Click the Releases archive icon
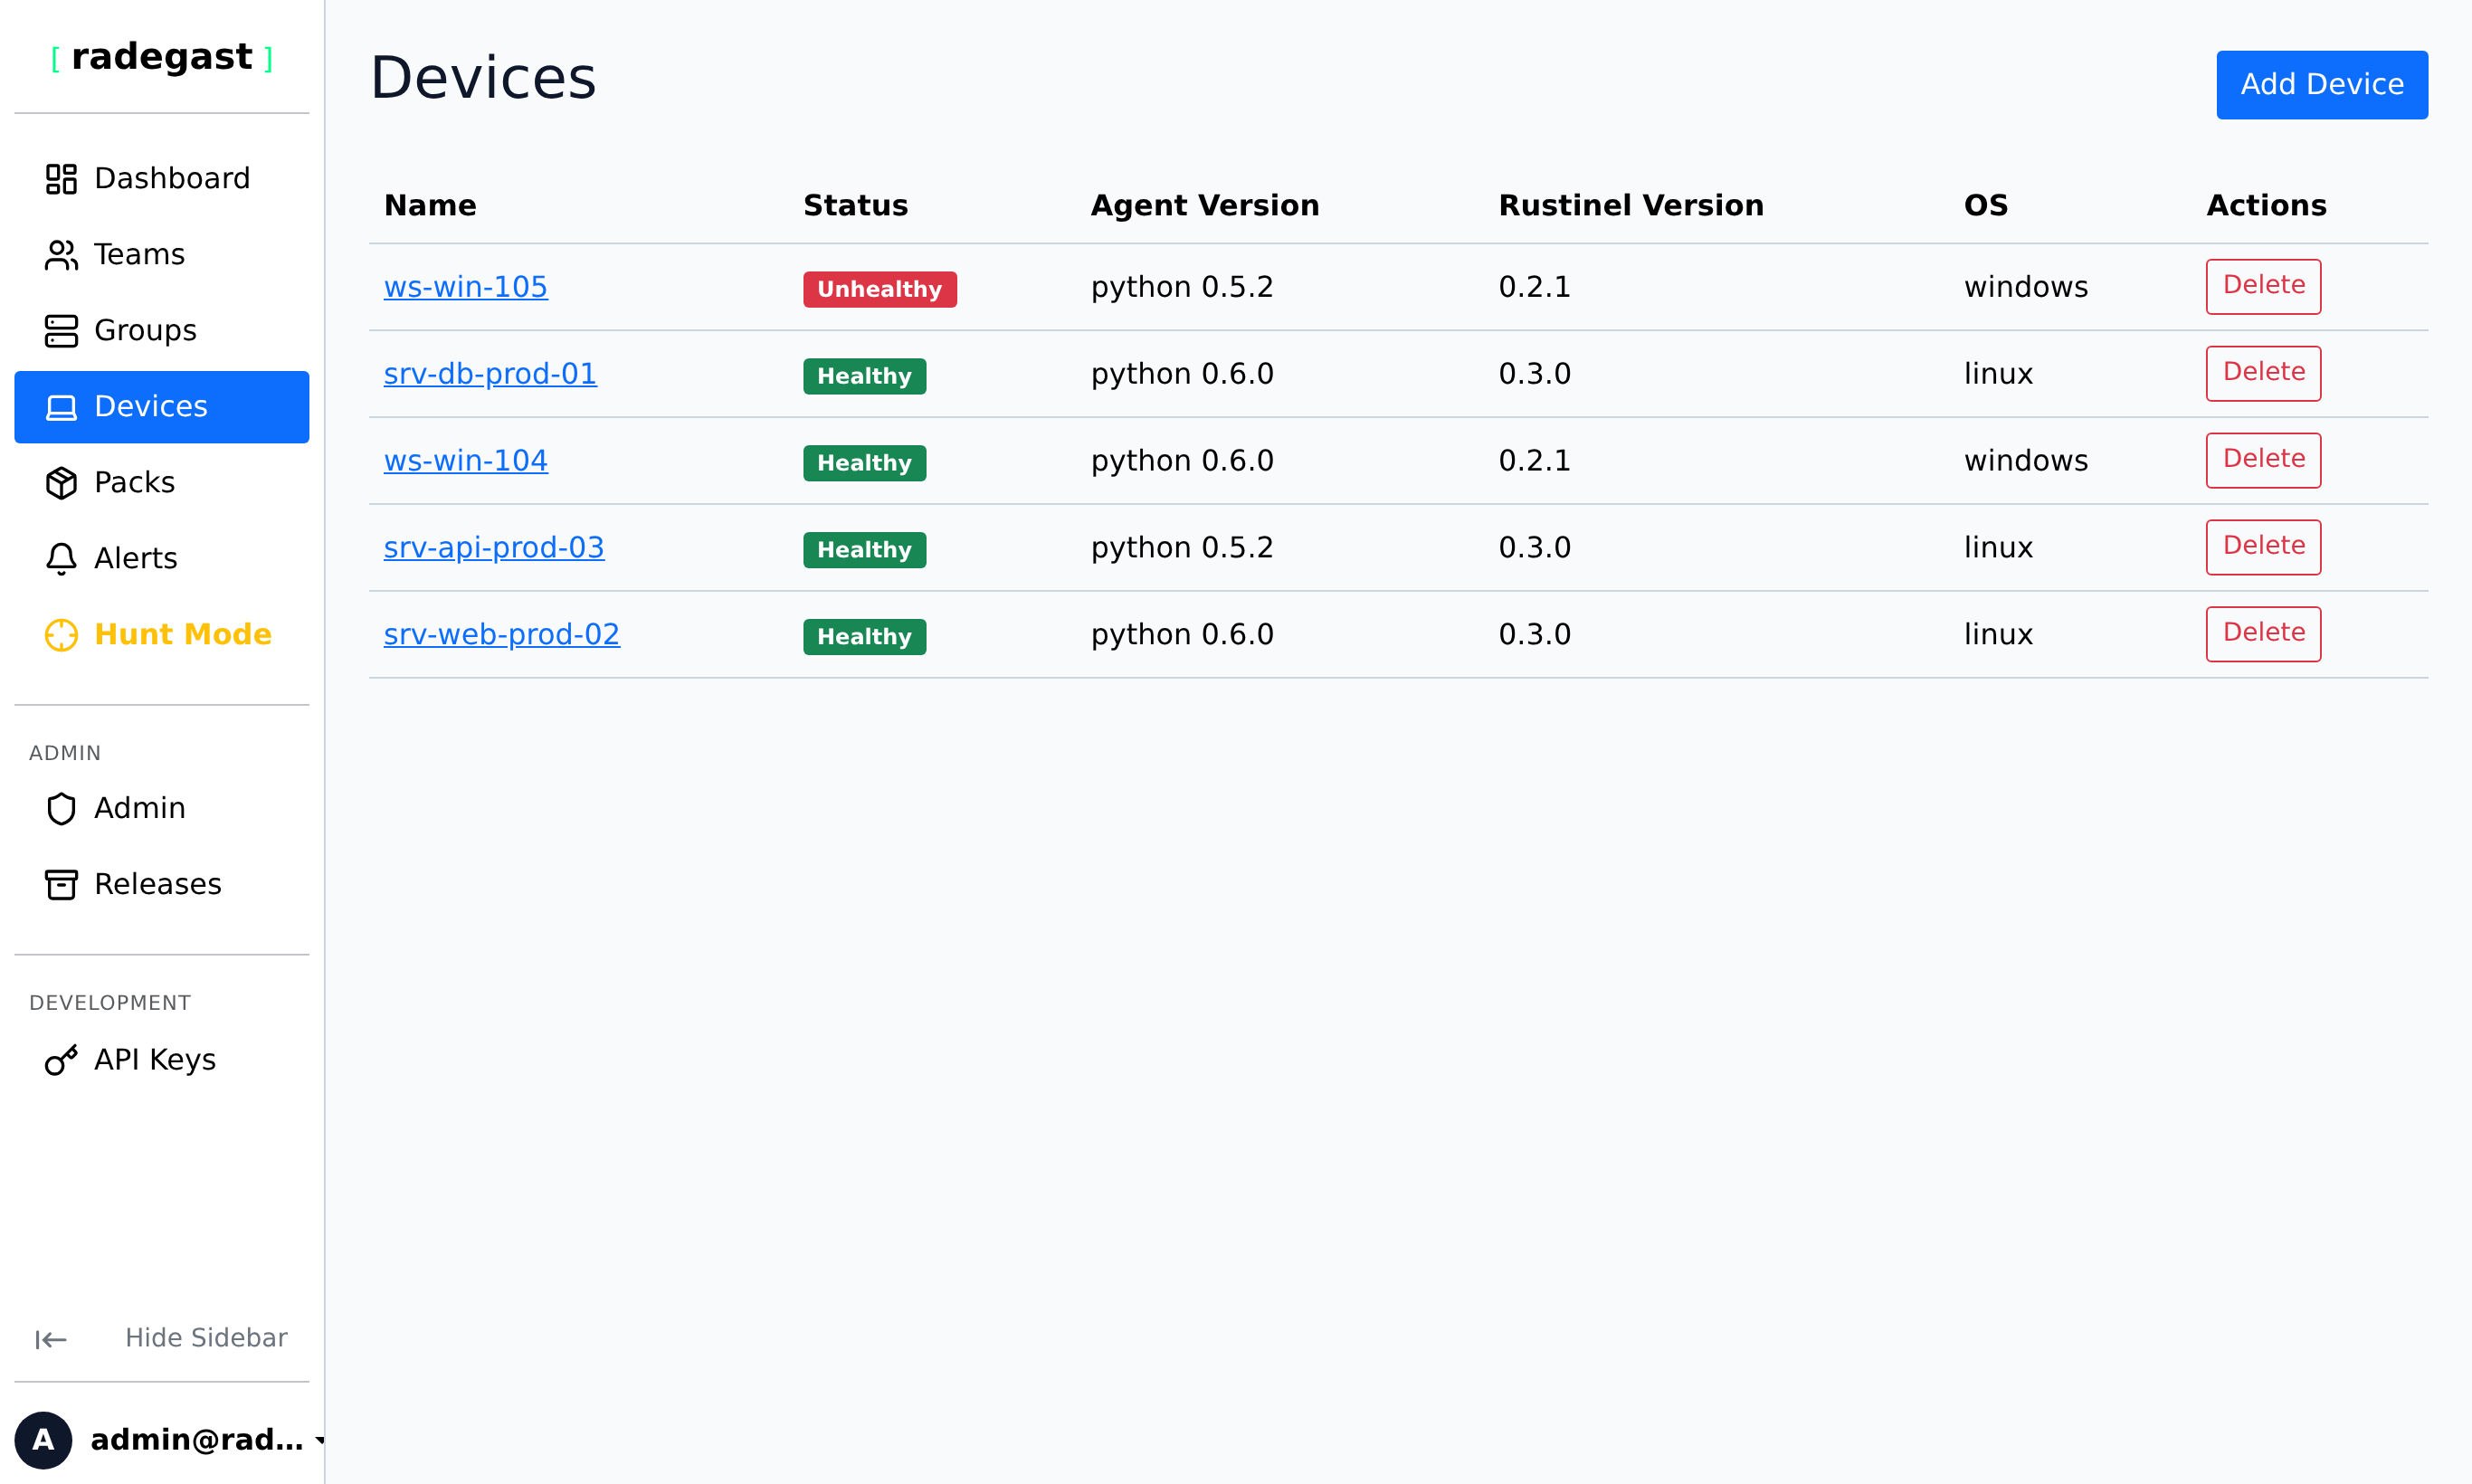The width and height of the screenshot is (2472, 1484). 61,885
